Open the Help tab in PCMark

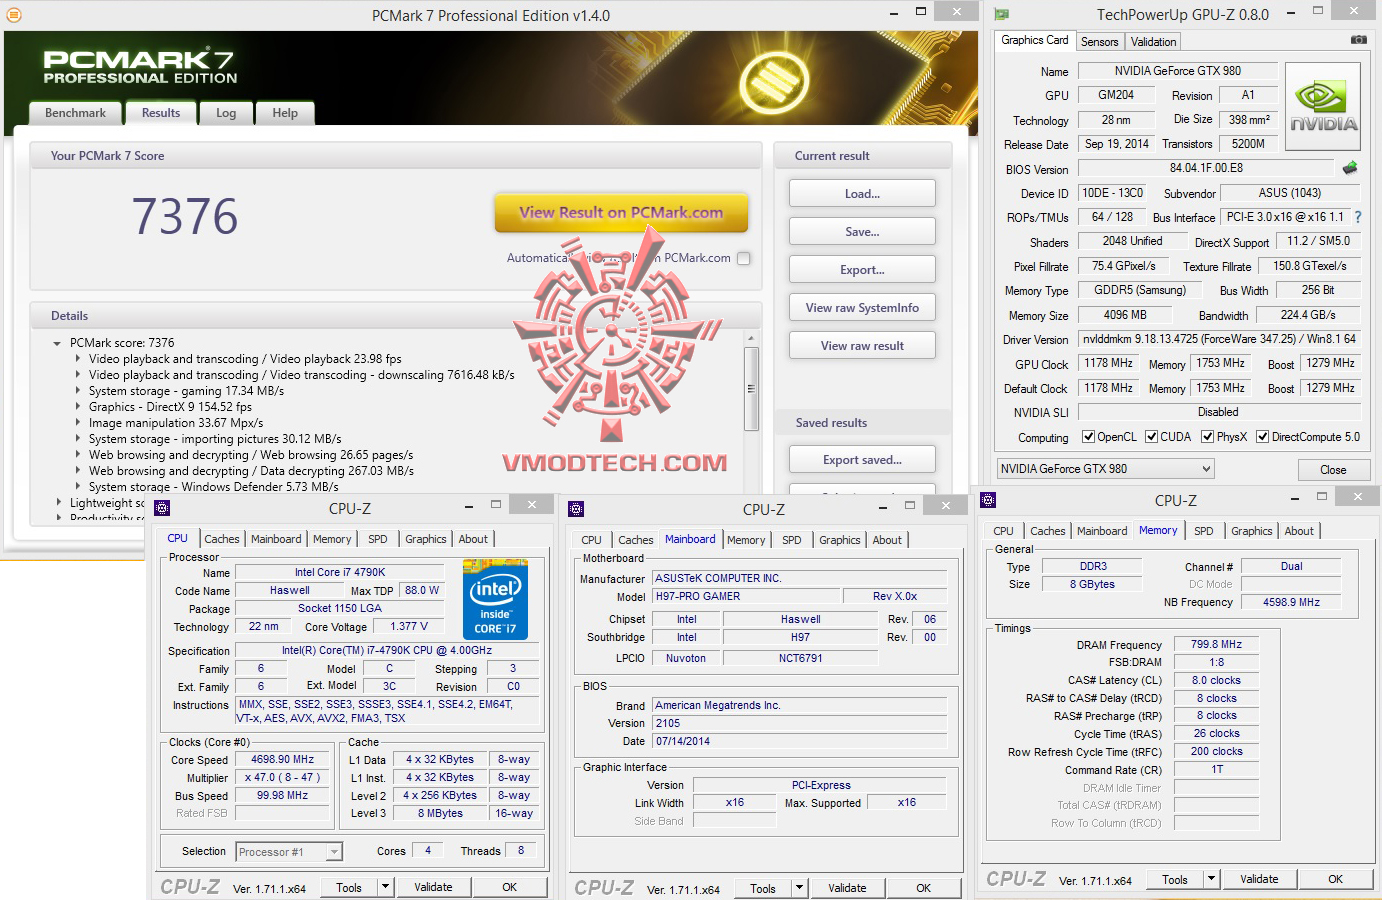tap(285, 113)
